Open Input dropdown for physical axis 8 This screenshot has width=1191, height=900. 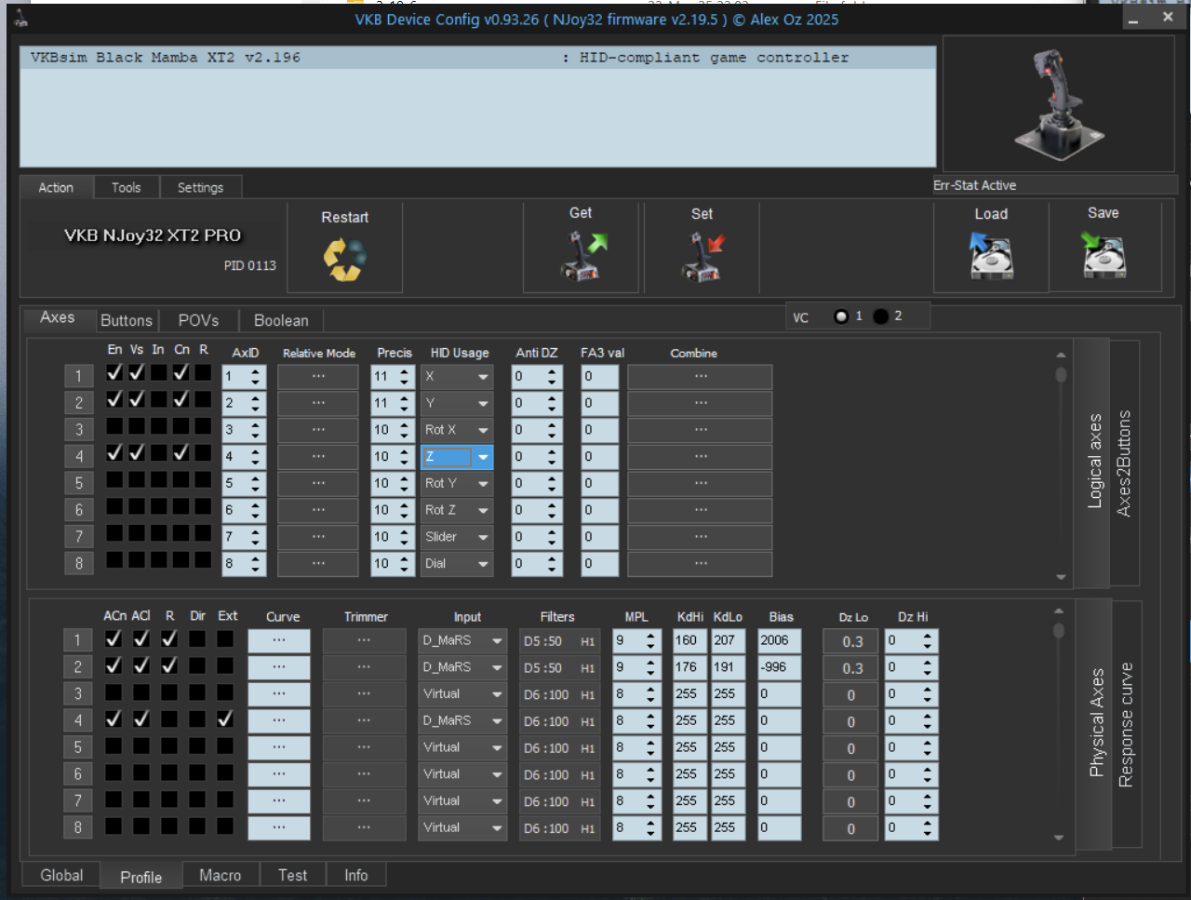coord(462,827)
